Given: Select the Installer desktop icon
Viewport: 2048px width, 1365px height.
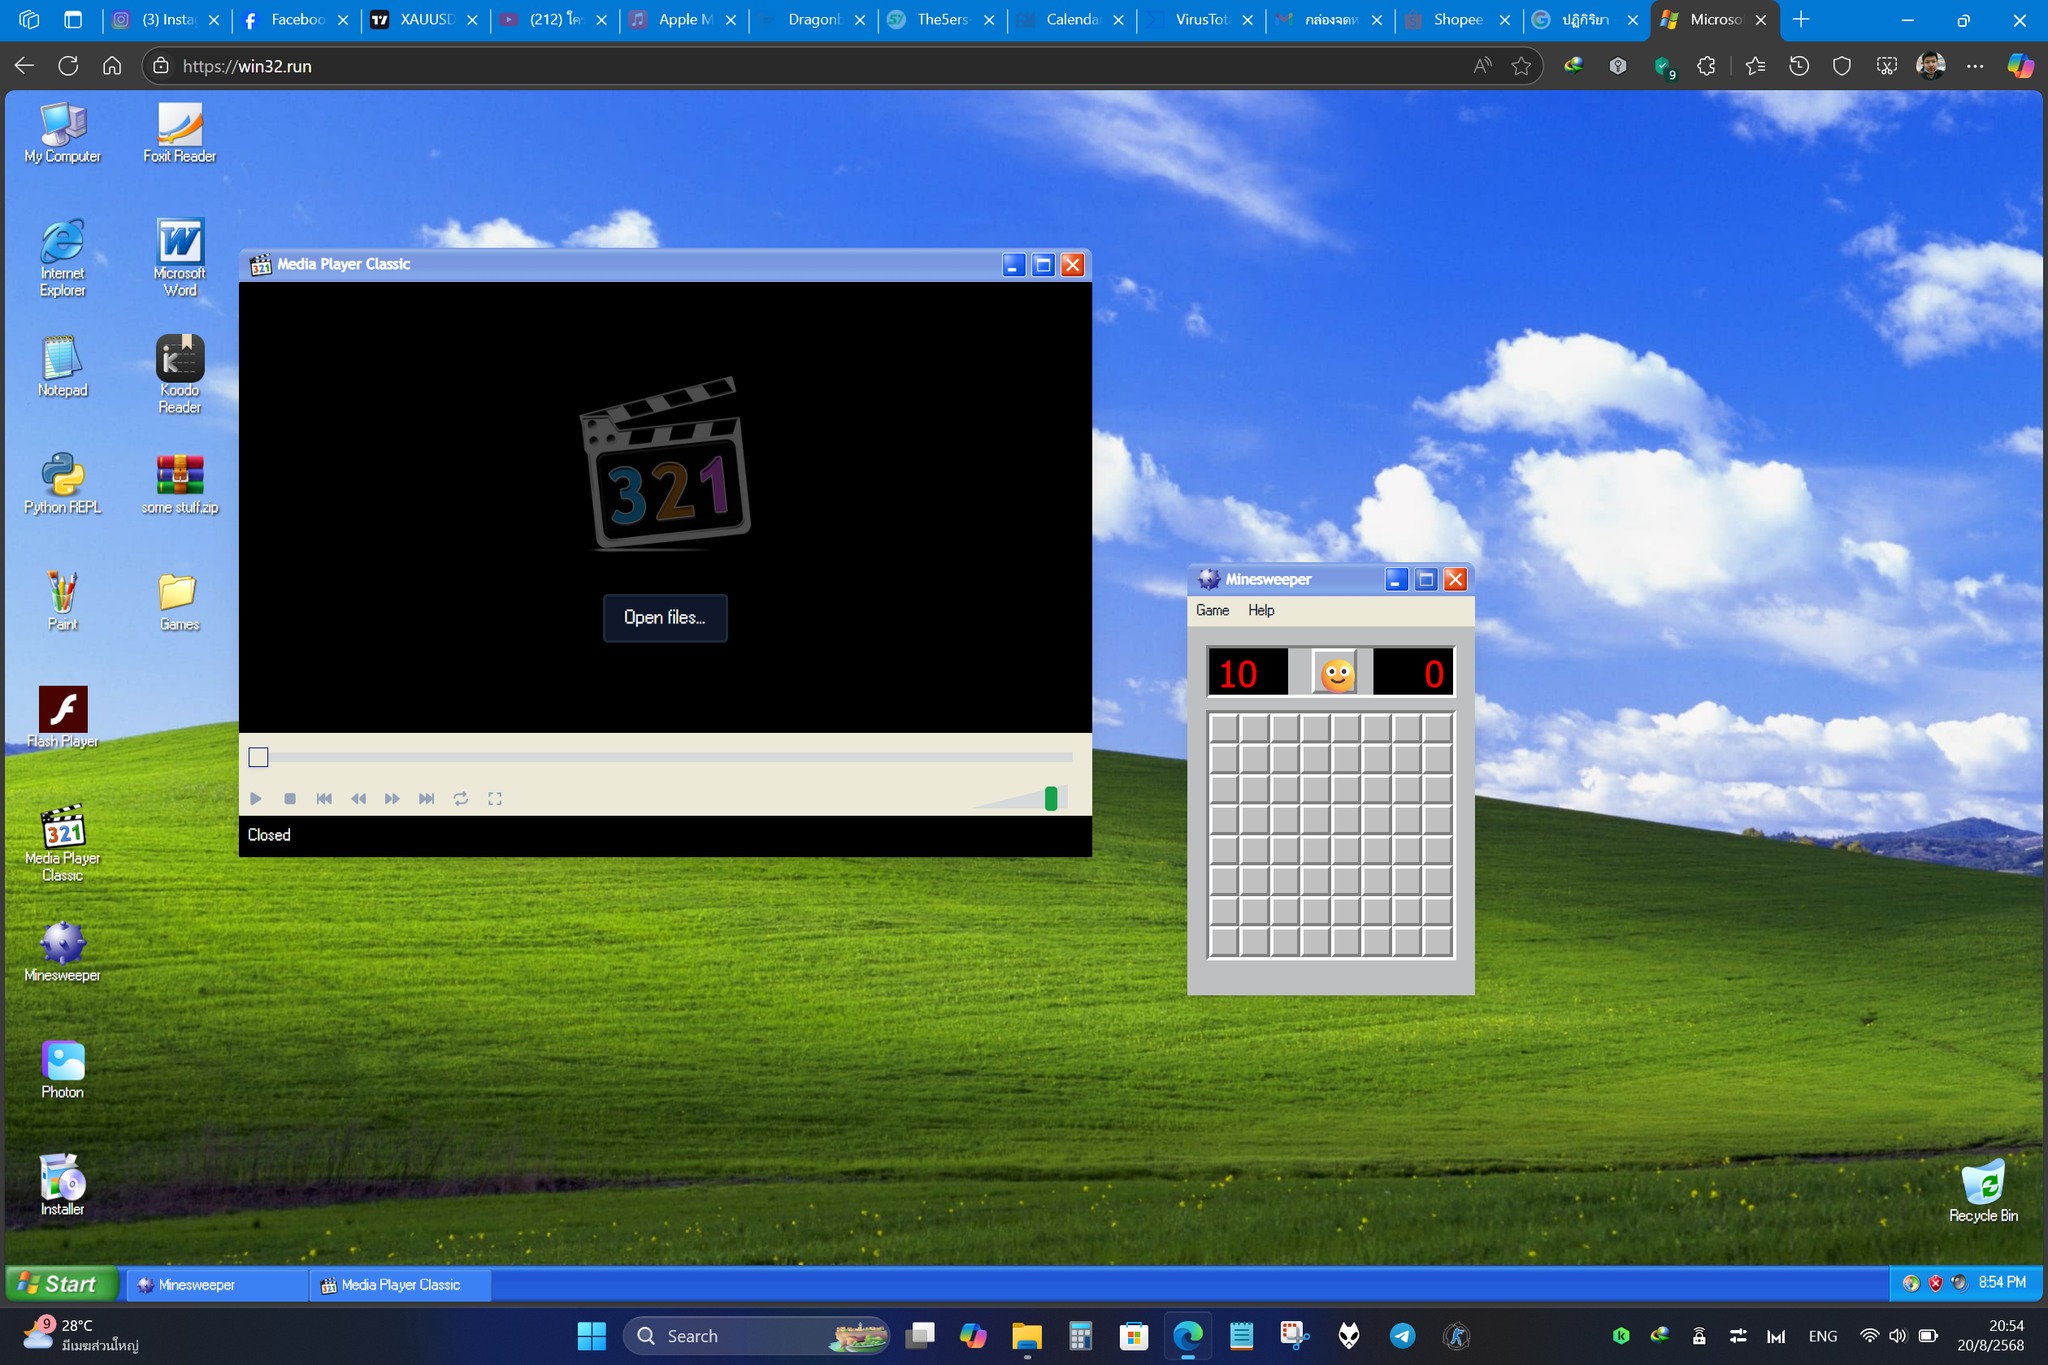Looking at the screenshot, I should click(x=62, y=1186).
